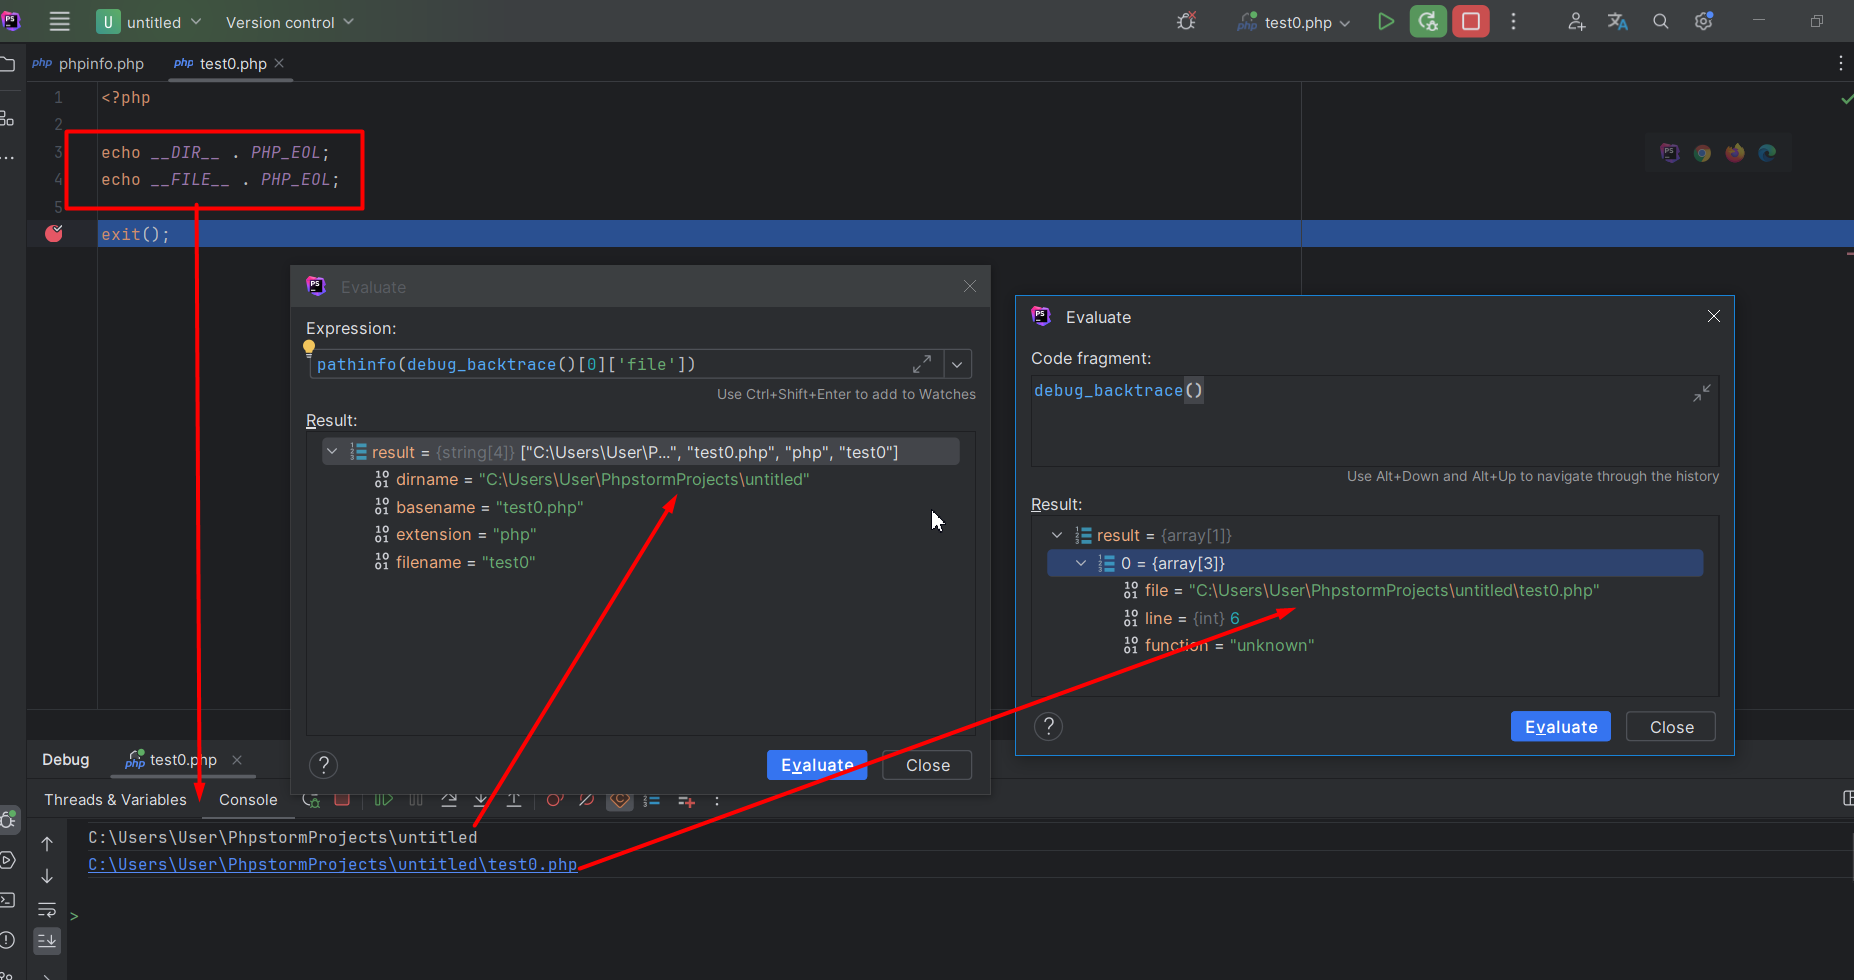This screenshot has width=1854, height=980.
Task: Open the test0.php run configuration dropdown
Action: click(1296, 22)
